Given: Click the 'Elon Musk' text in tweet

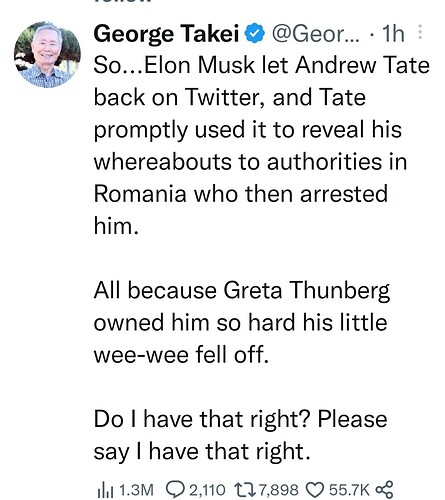Looking at the screenshot, I should coord(199,65).
